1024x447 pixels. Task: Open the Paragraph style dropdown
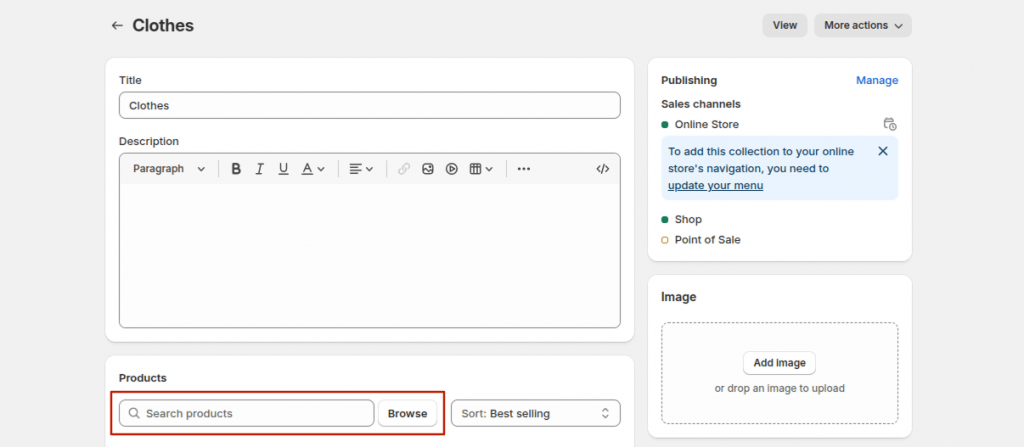[169, 169]
